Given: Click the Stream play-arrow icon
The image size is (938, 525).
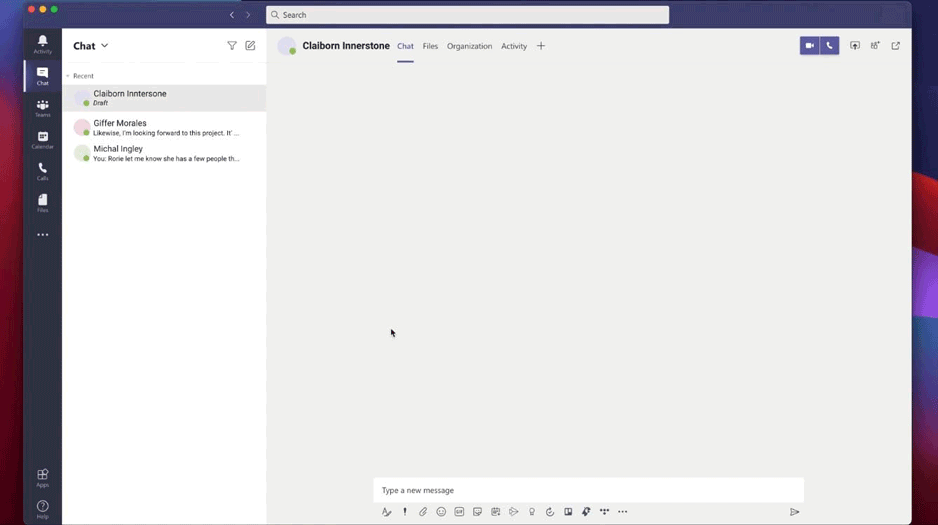Looking at the screenshot, I should click(x=513, y=512).
